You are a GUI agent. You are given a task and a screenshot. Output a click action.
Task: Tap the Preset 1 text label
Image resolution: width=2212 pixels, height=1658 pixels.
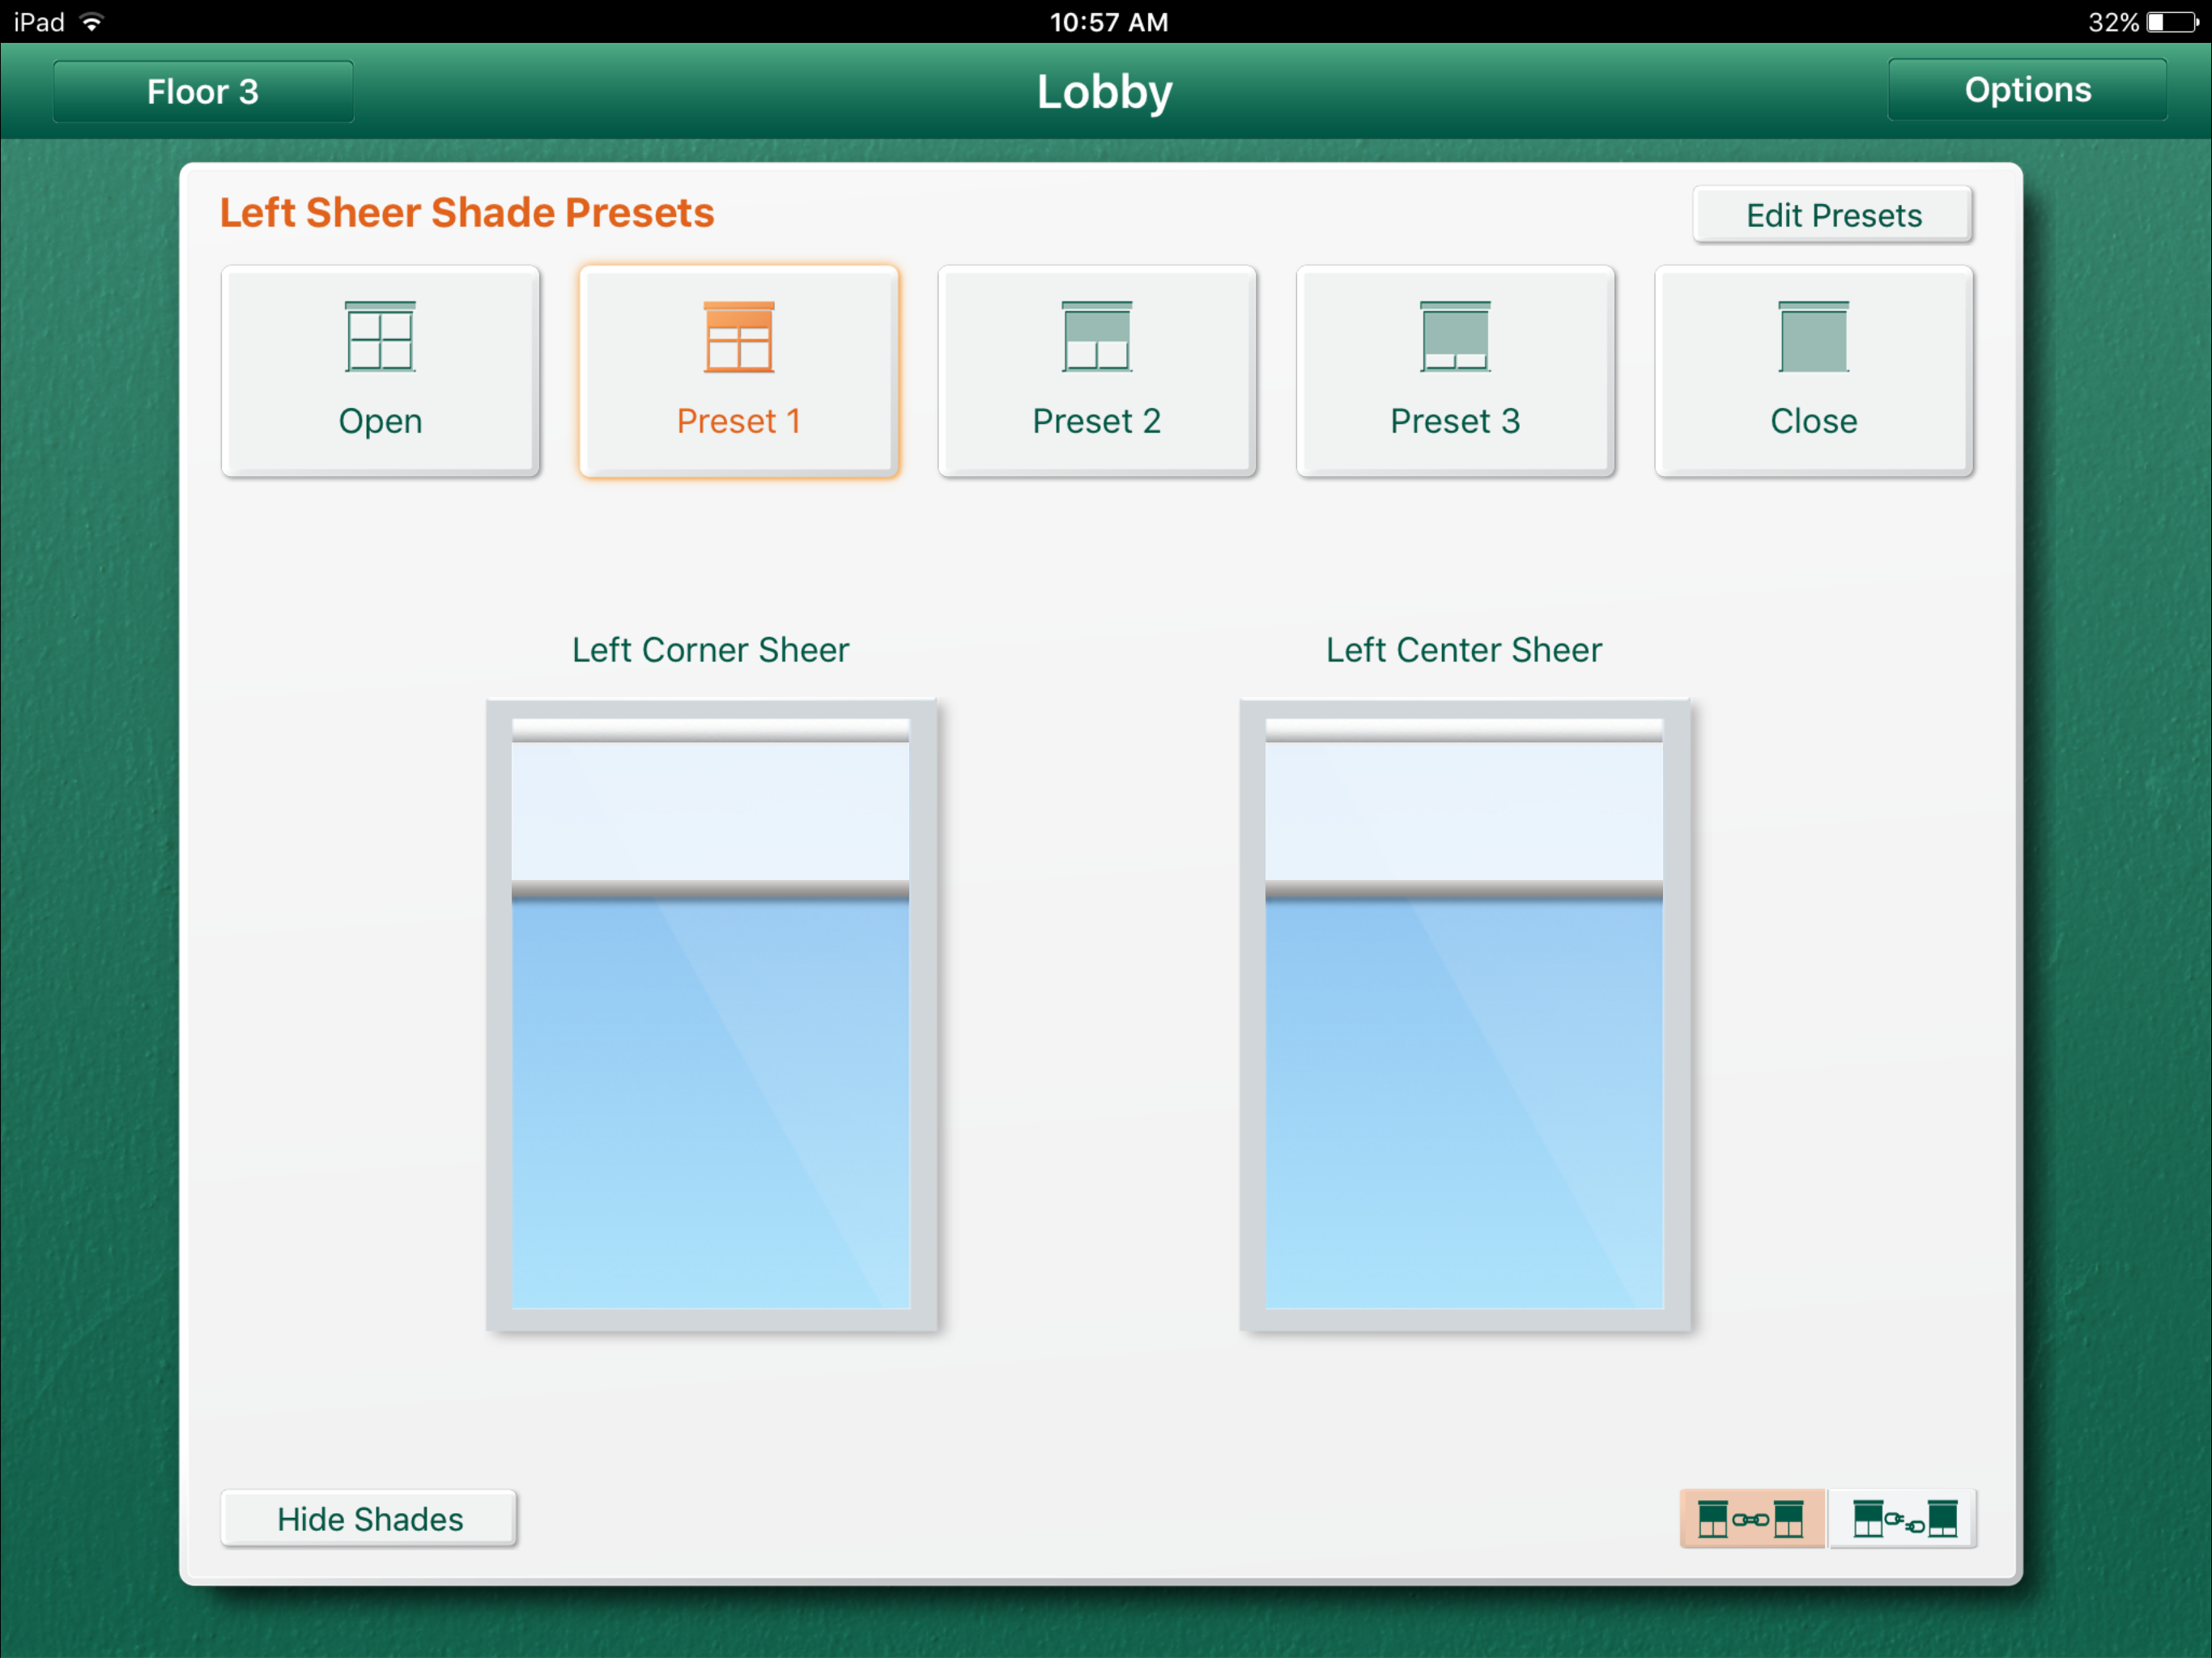point(739,421)
